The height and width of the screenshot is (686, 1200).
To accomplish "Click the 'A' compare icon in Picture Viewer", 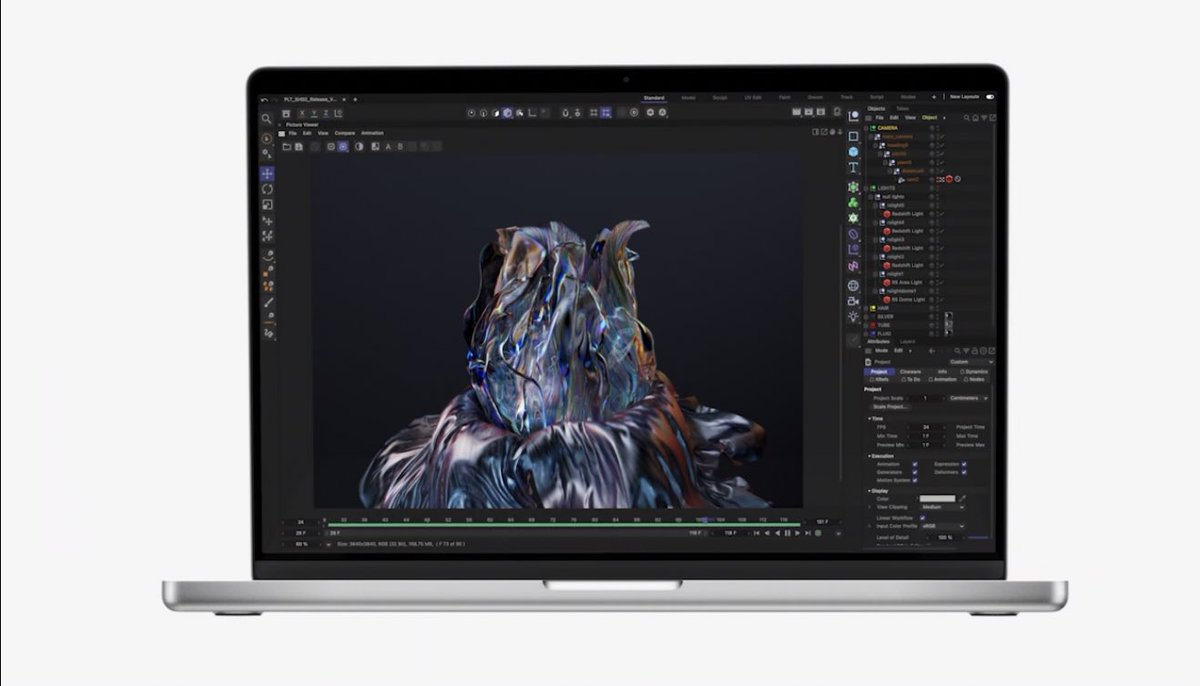I will (x=388, y=147).
